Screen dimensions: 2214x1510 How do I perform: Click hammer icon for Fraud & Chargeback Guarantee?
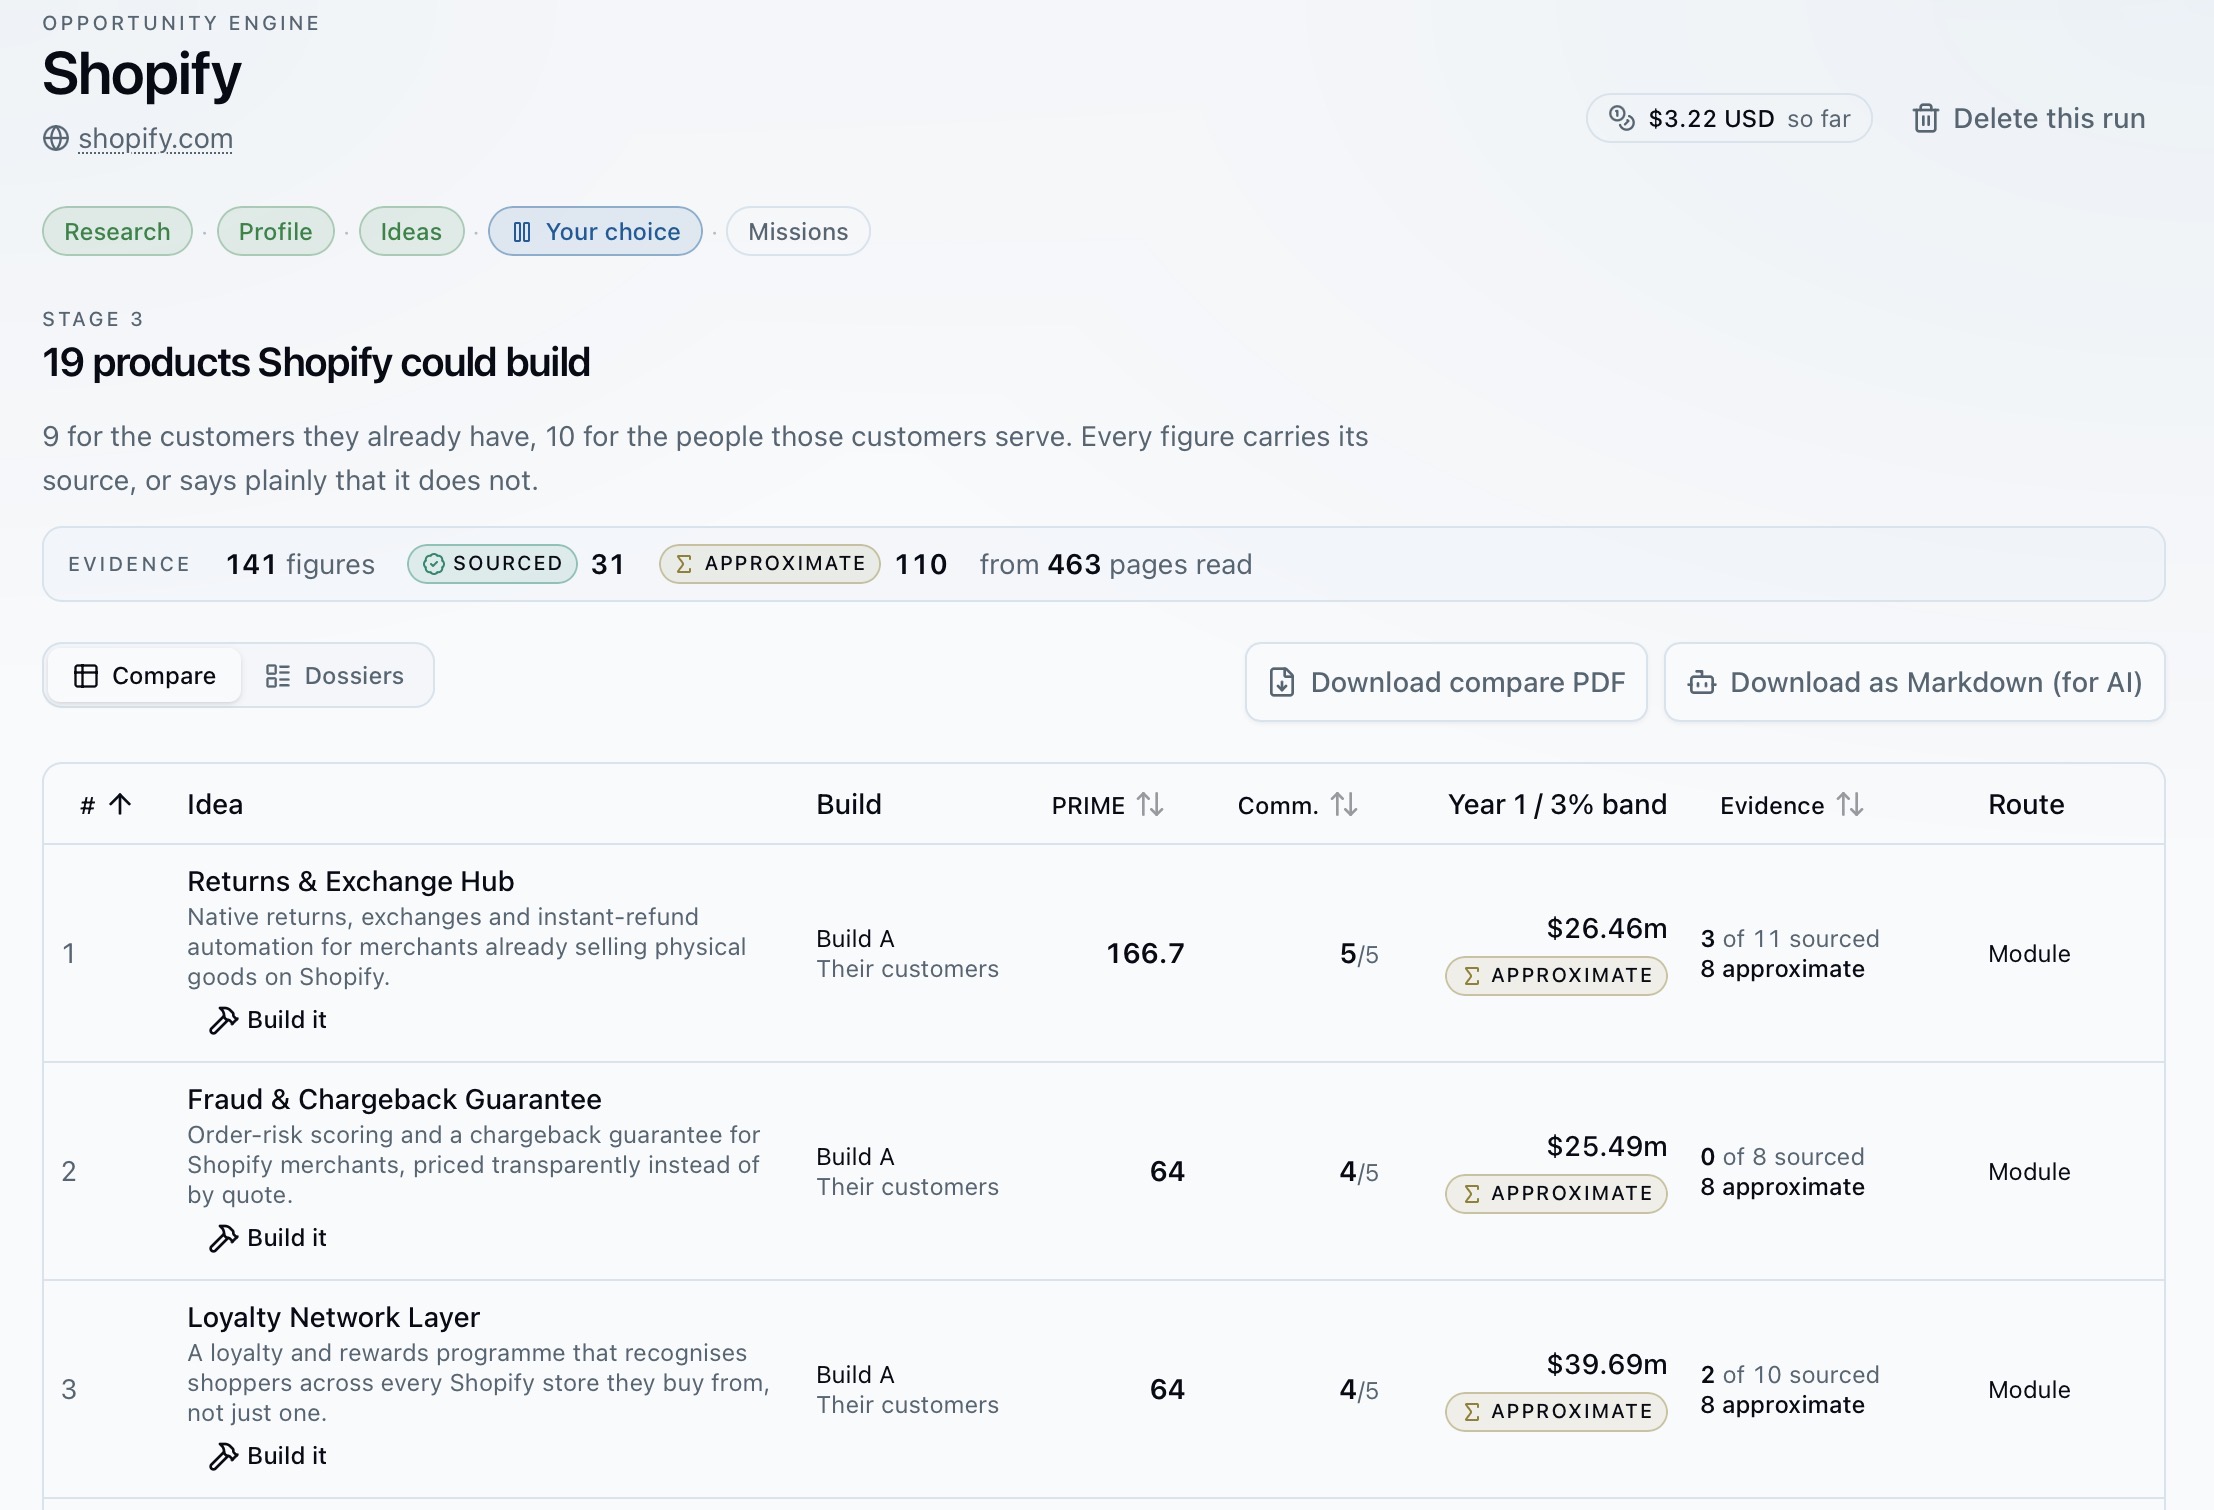(x=223, y=1238)
